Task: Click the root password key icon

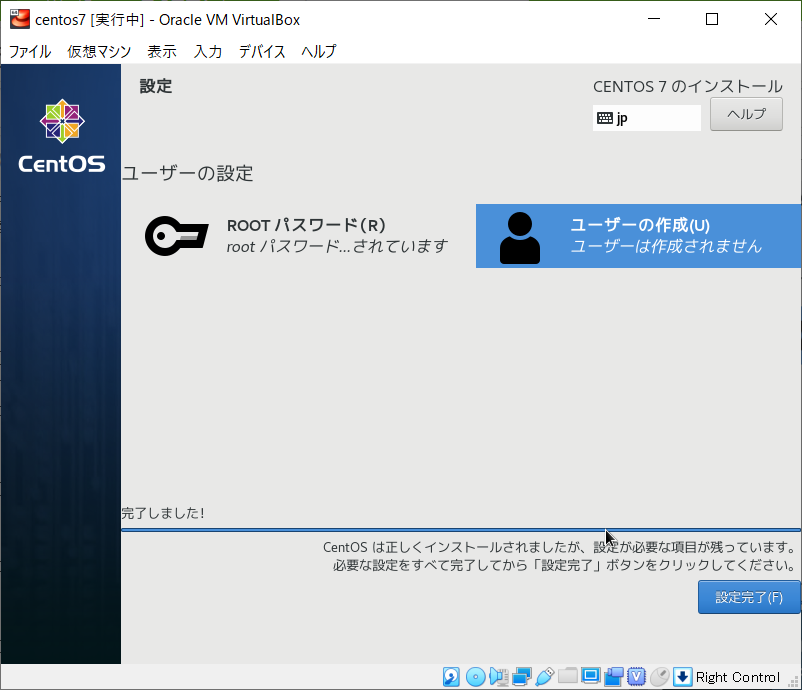Action: pos(176,236)
